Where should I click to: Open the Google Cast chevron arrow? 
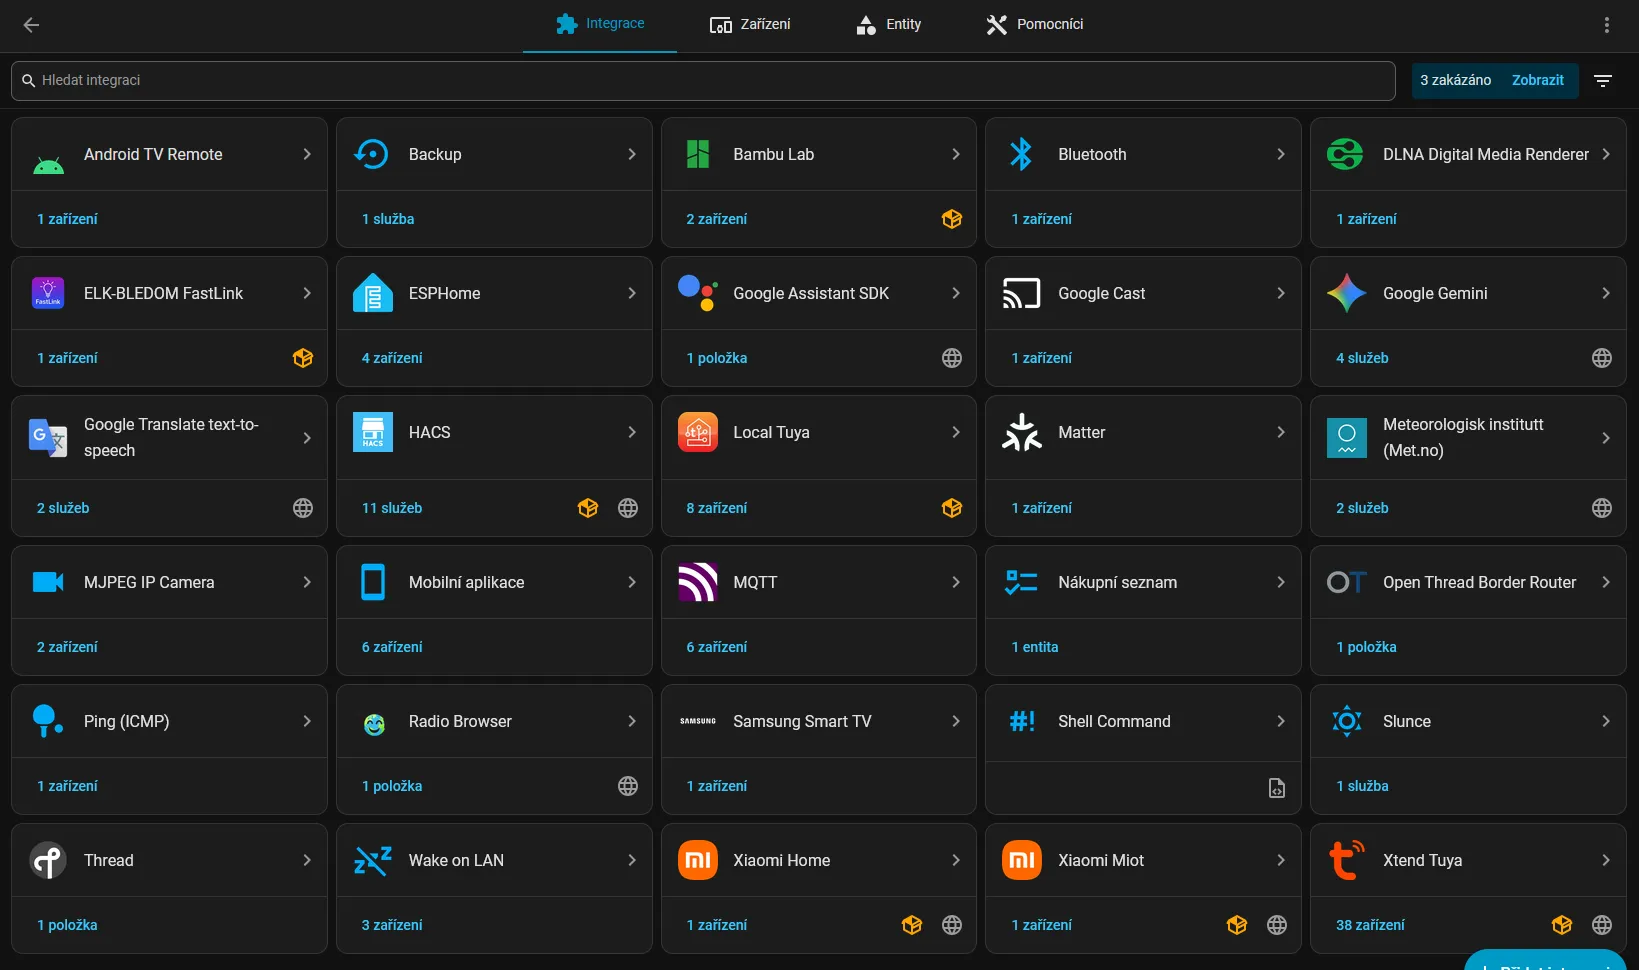(x=1280, y=293)
